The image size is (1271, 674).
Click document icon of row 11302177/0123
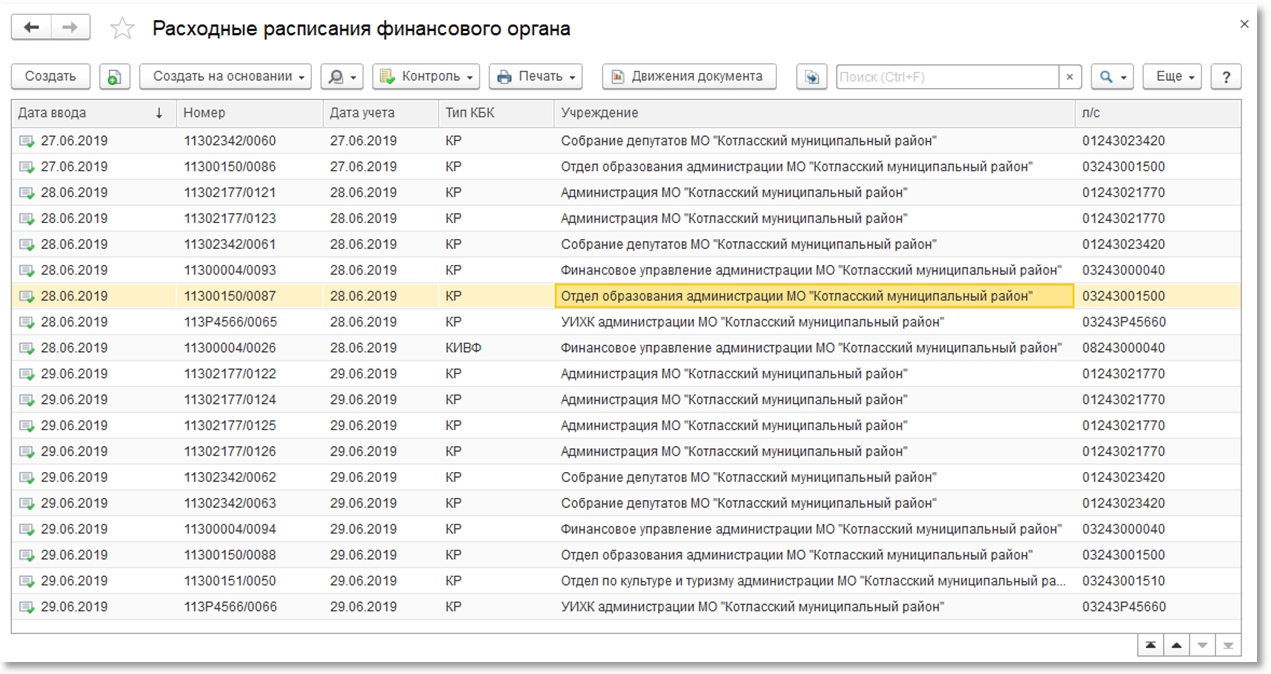point(27,219)
